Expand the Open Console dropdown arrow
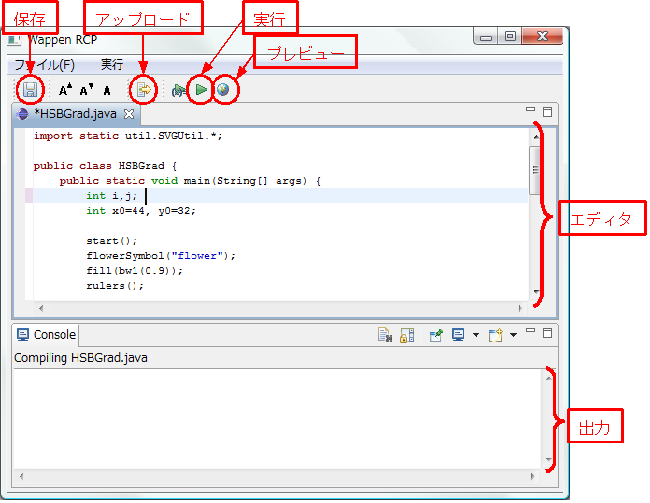The height and width of the screenshot is (503, 650). (513, 335)
